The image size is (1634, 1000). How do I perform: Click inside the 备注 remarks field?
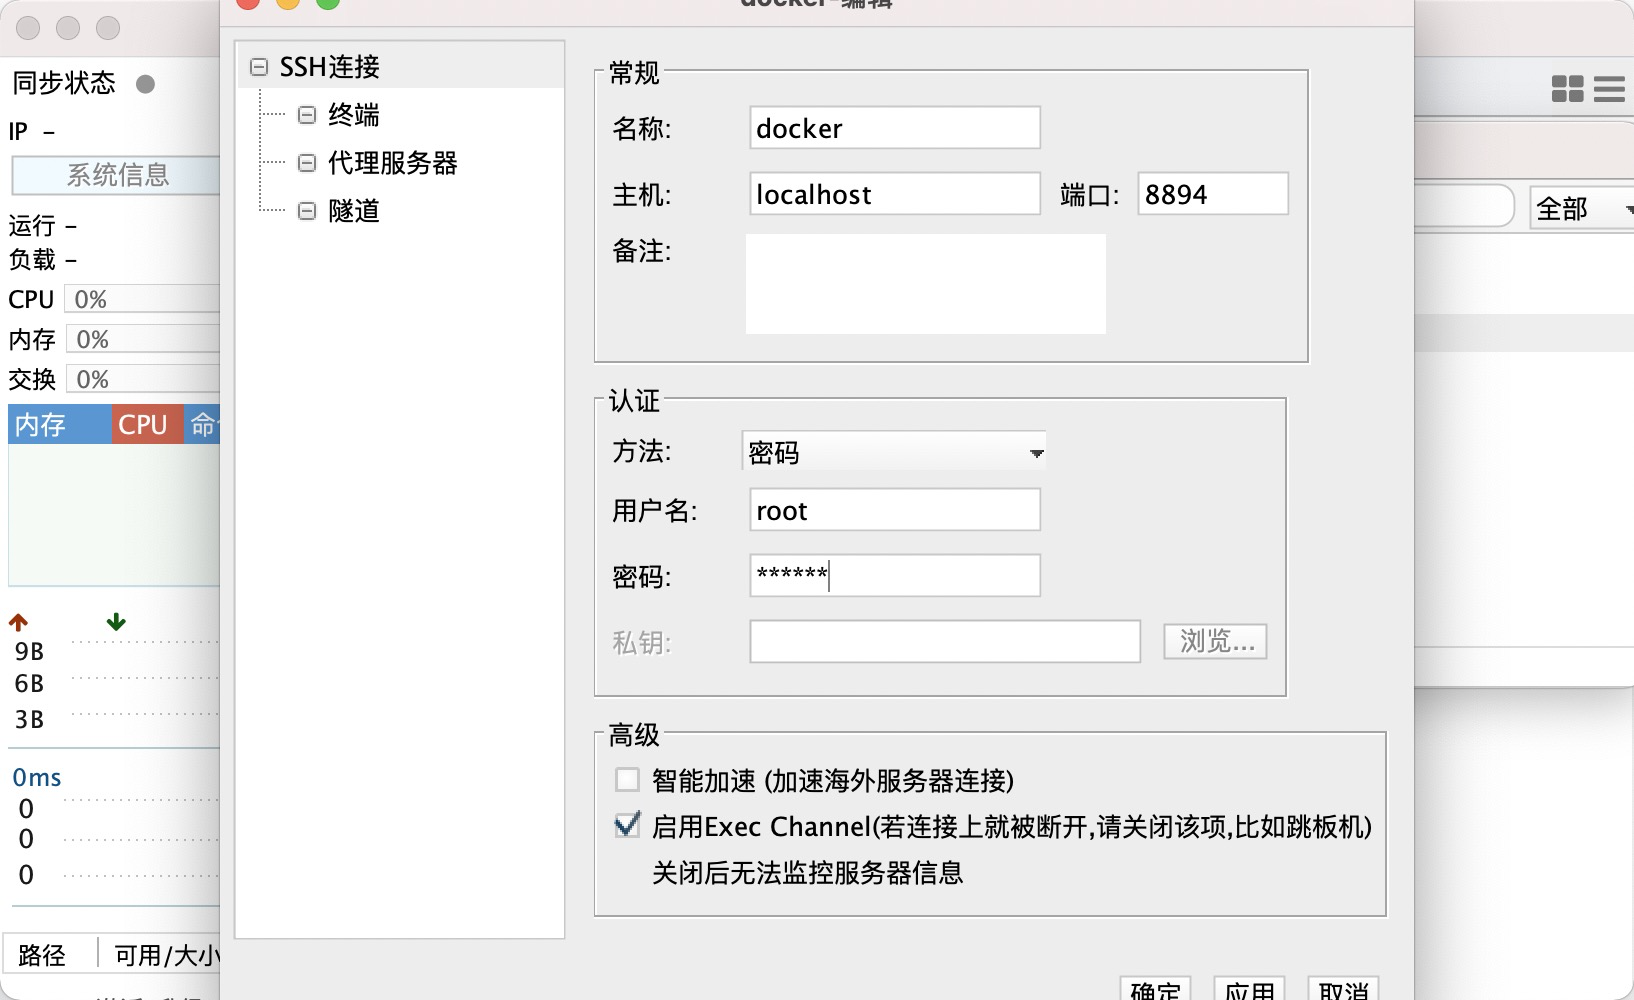coord(924,283)
